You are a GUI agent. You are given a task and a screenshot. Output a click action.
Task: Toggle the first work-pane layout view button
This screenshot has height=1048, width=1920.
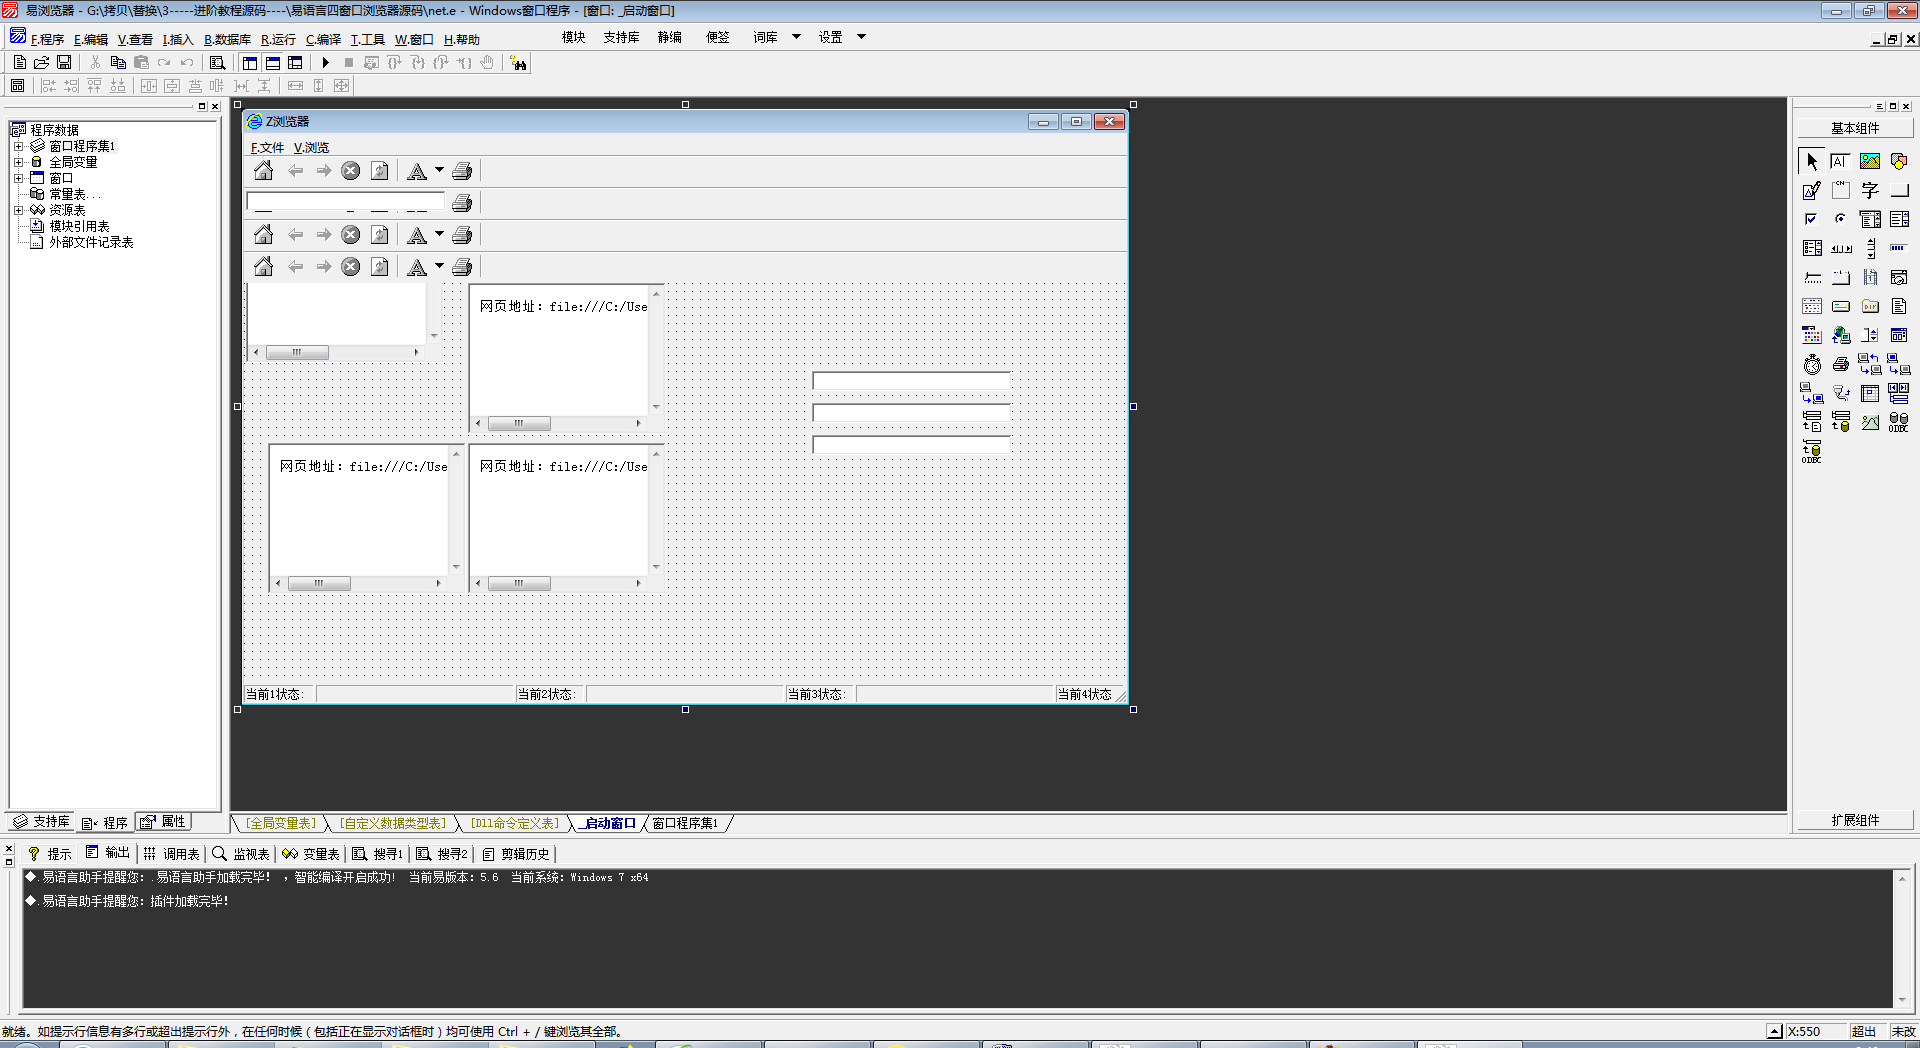click(x=250, y=62)
